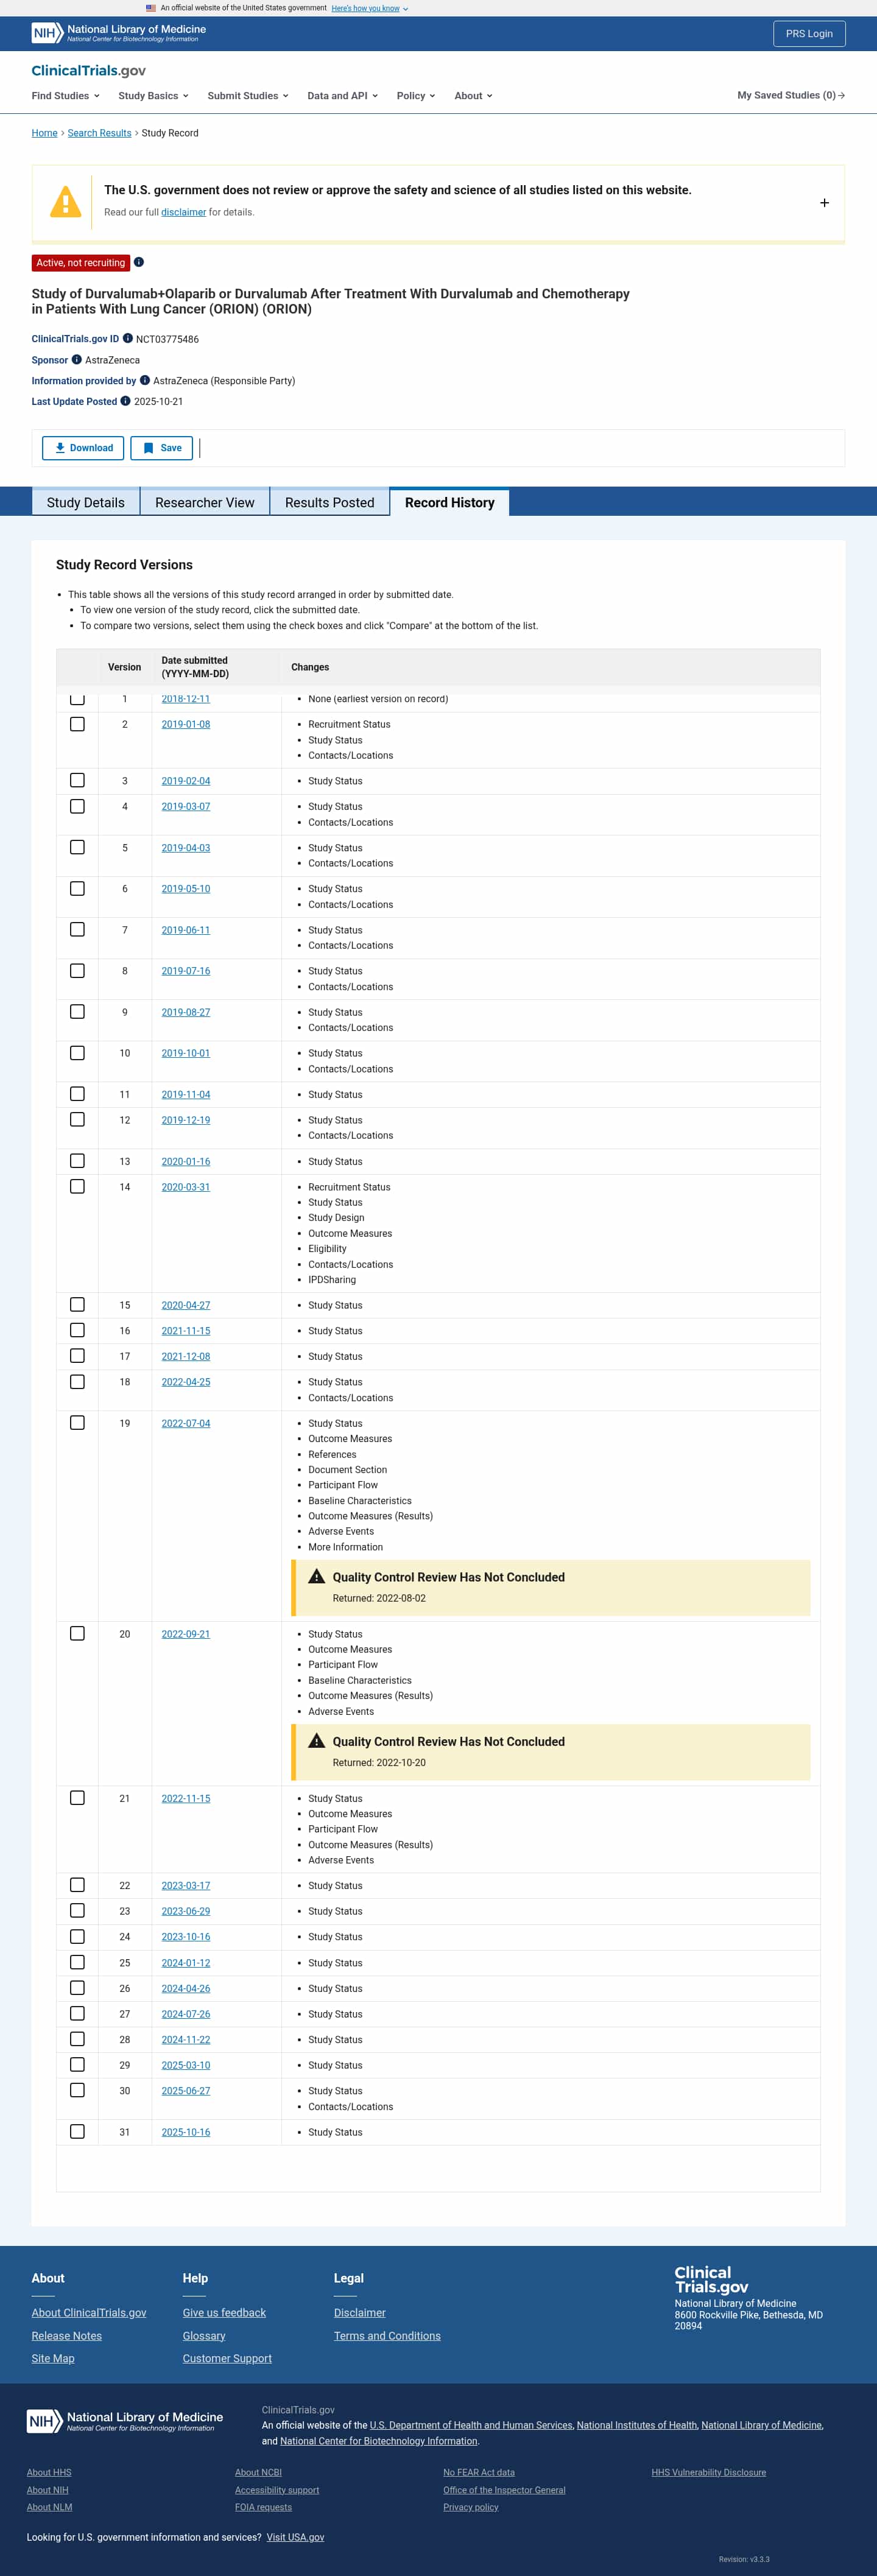
Task: Expand the Policy menu
Action: [x=416, y=96]
